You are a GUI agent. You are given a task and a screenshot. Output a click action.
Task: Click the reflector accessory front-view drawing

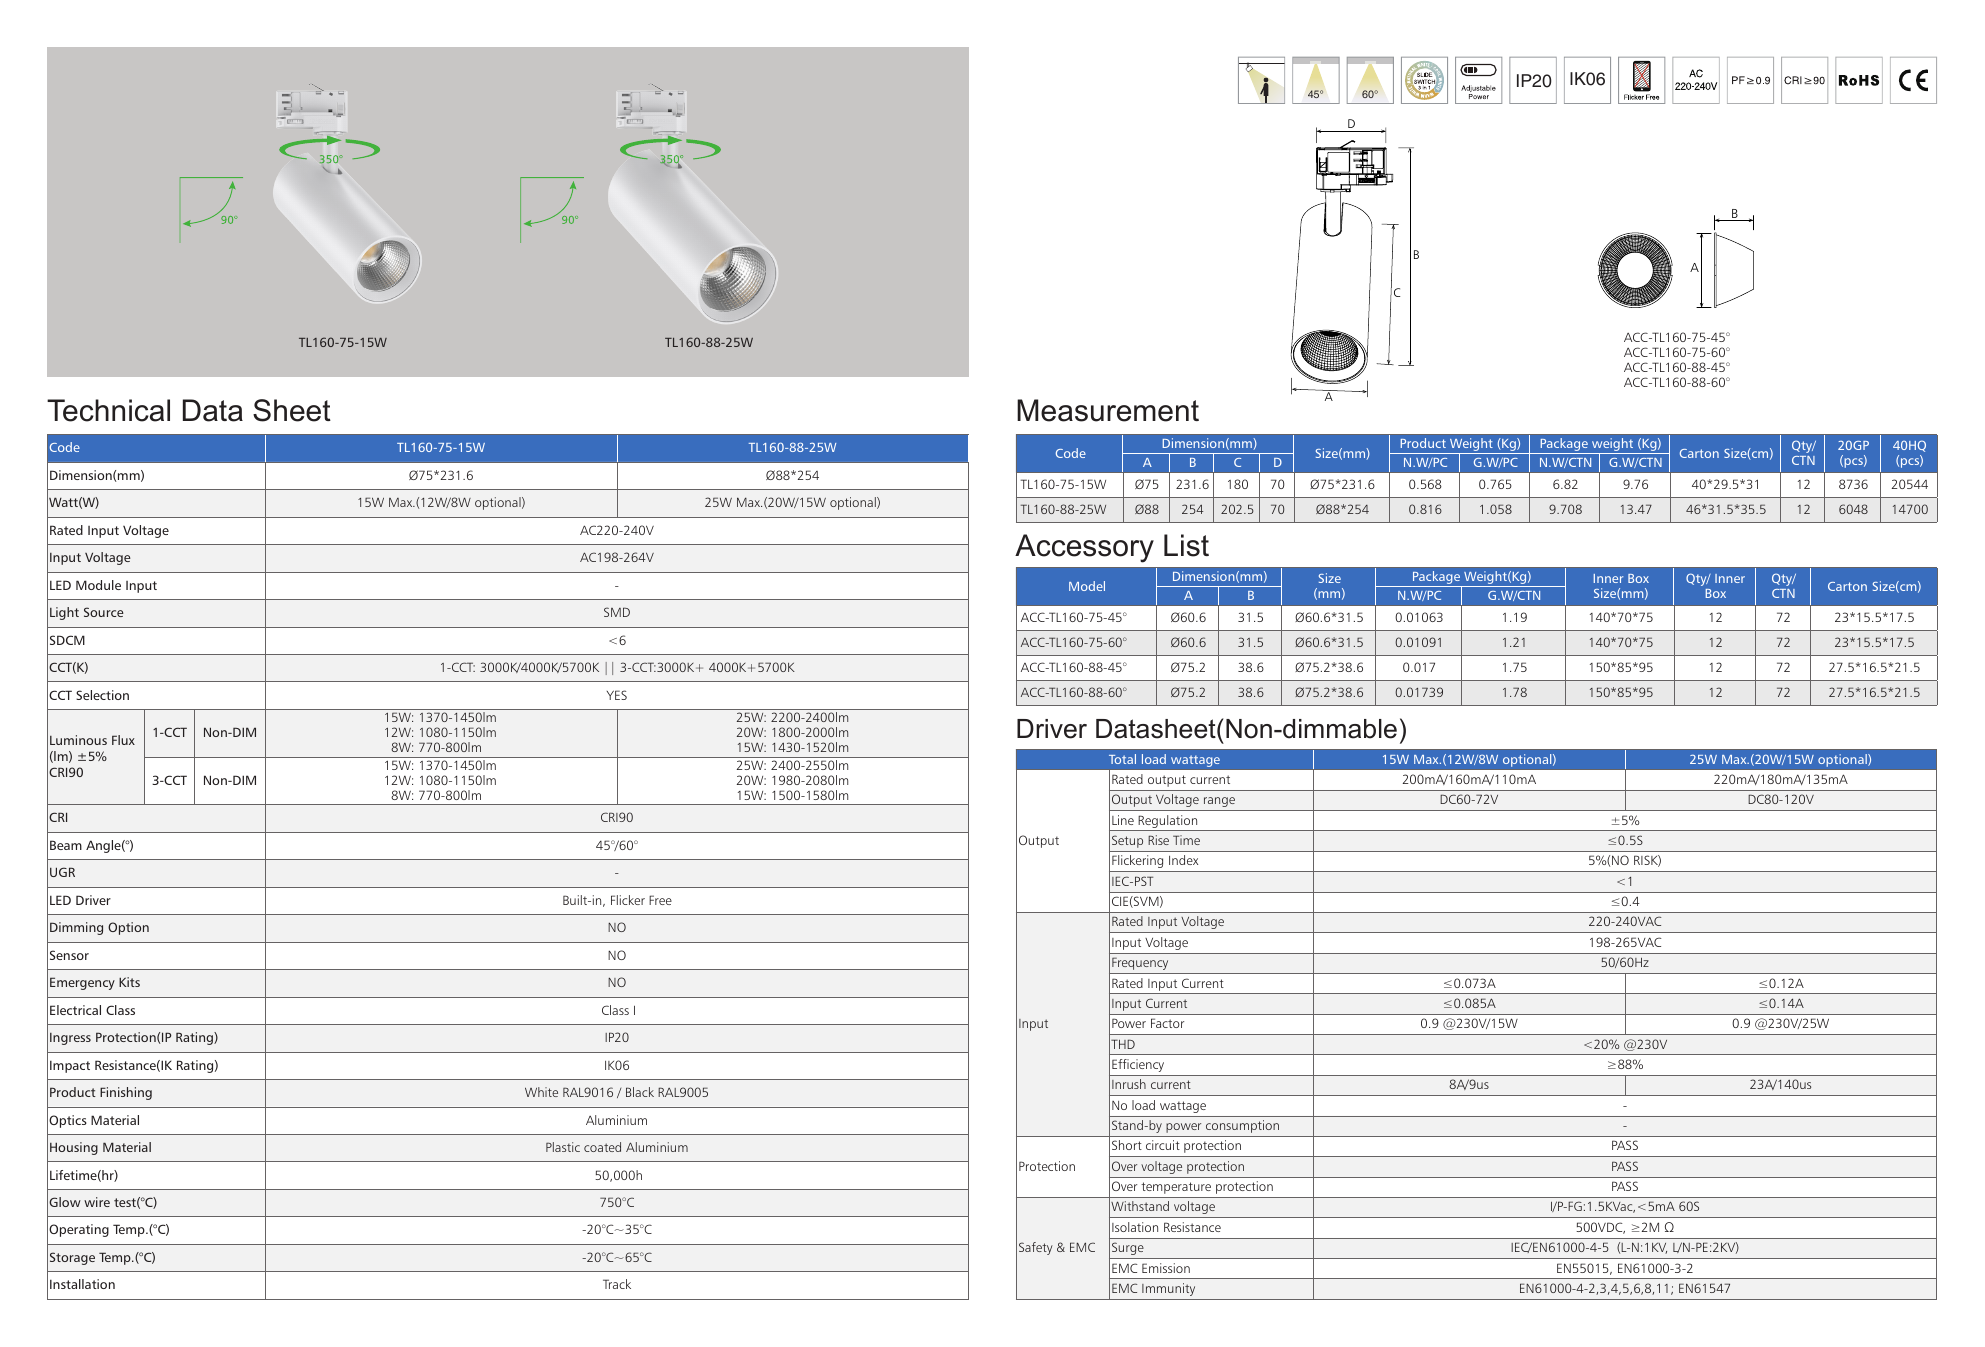pos(1634,269)
